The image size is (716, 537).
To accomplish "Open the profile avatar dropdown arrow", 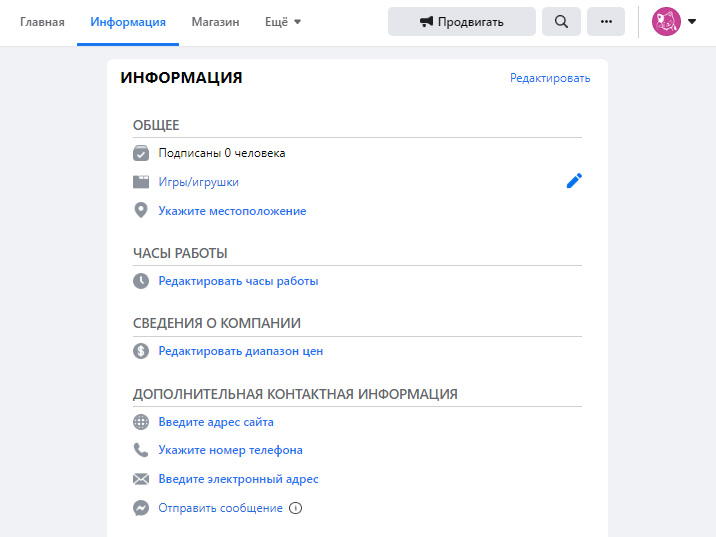I will [x=692, y=21].
